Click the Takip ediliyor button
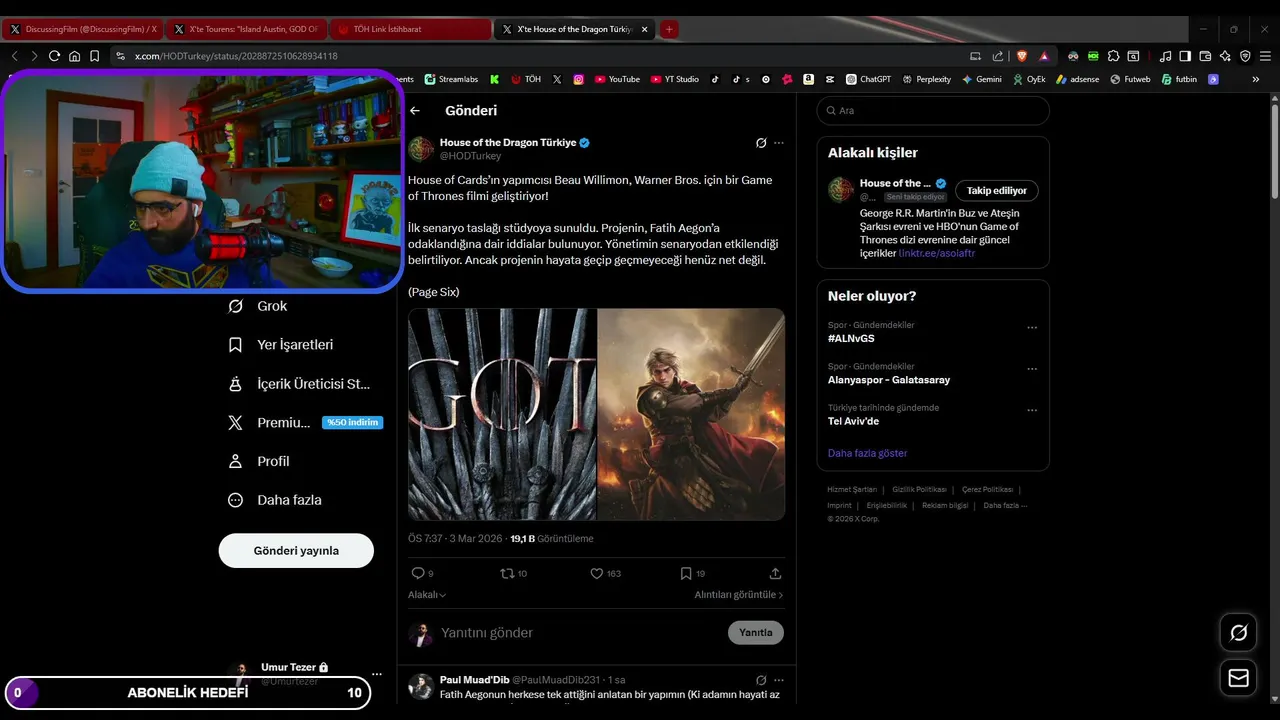The height and width of the screenshot is (720, 1280). [997, 191]
